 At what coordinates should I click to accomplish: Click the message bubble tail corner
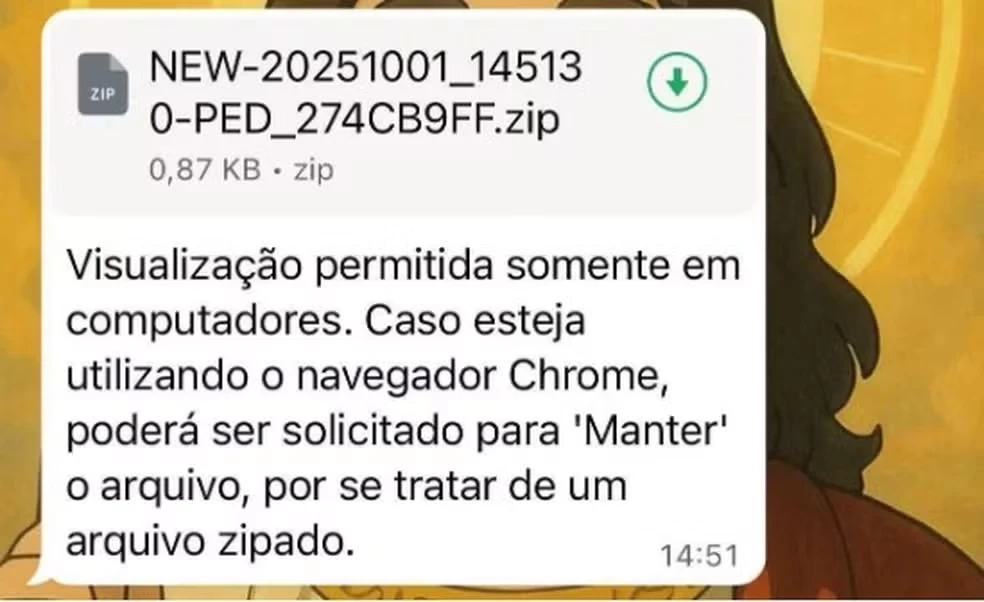(x=36, y=574)
